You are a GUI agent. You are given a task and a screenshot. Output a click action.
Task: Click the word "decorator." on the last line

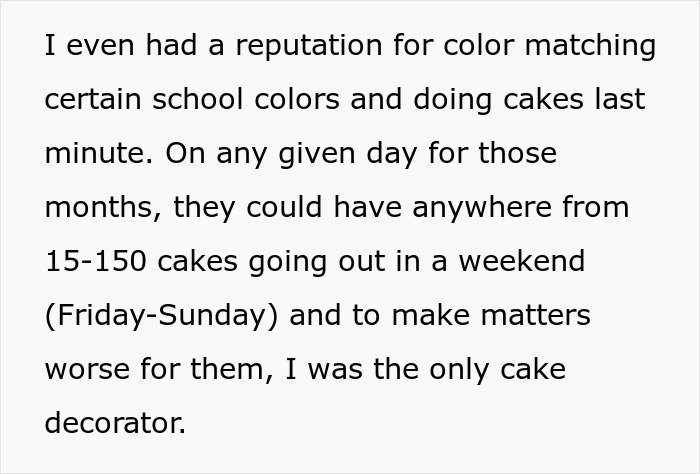point(115,424)
